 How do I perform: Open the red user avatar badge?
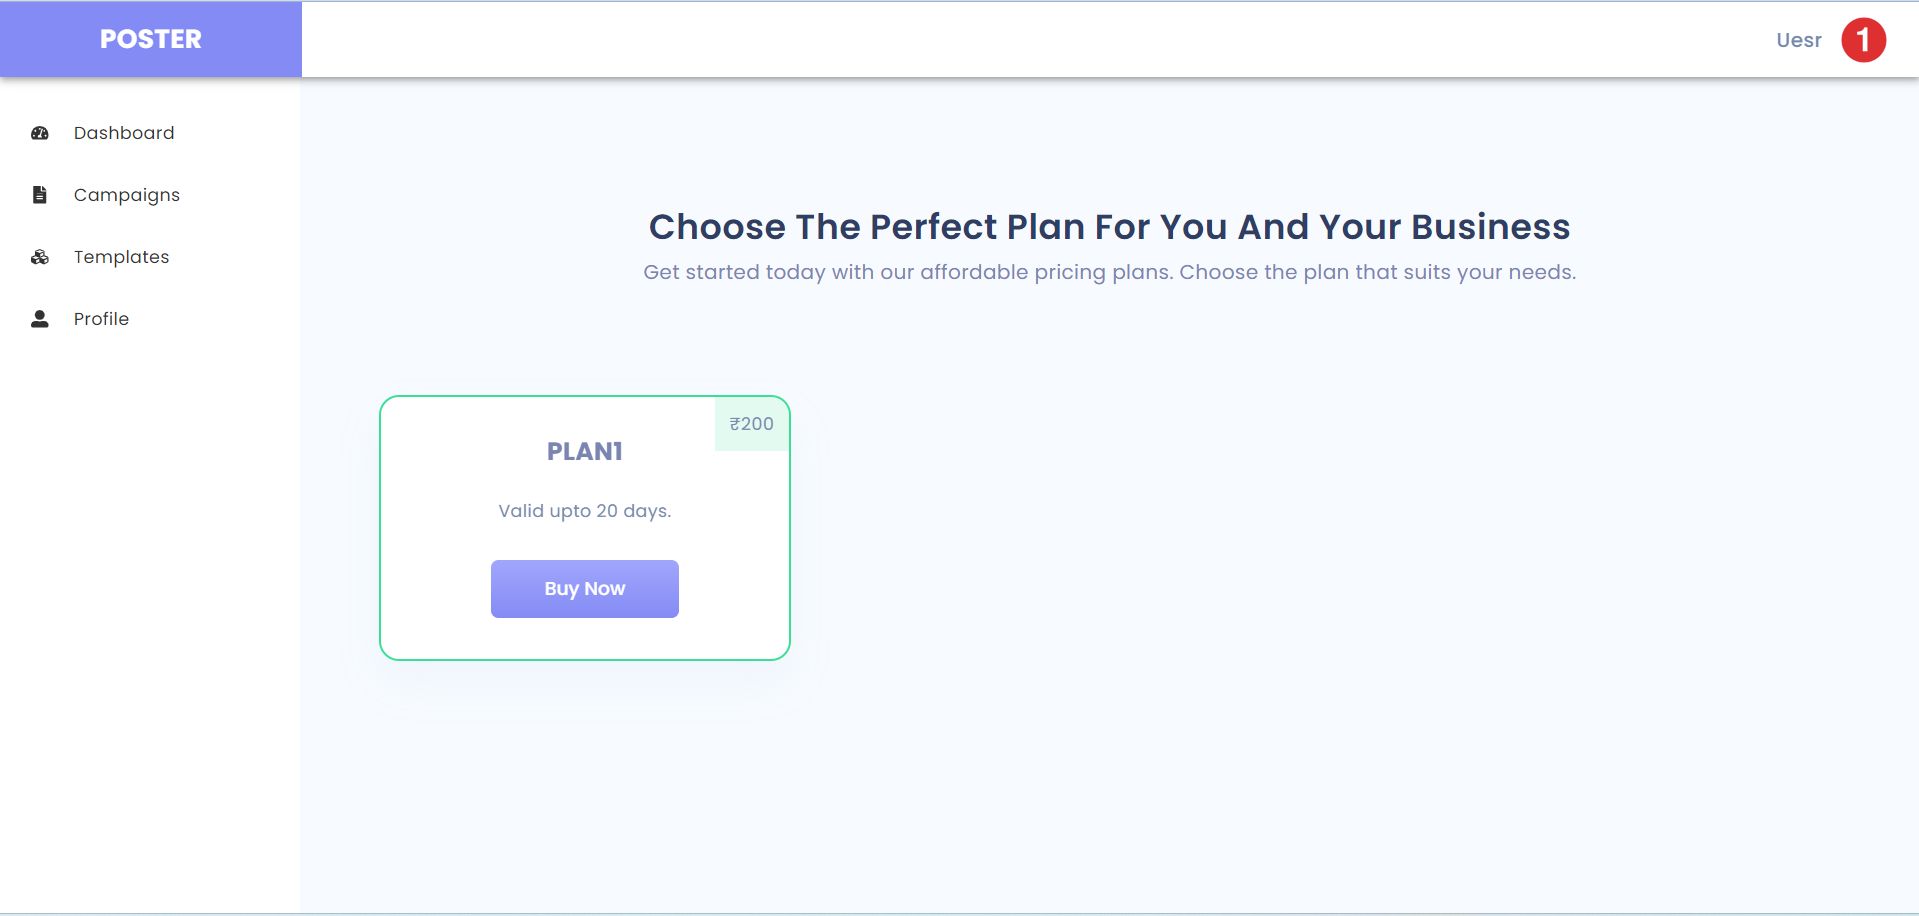click(x=1863, y=40)
